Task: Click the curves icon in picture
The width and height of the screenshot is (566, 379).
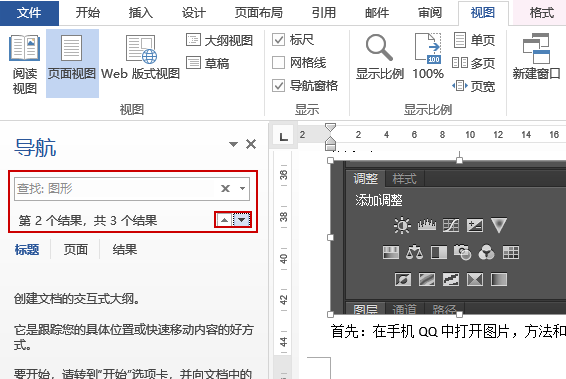Action: click(x=451, y=226)
